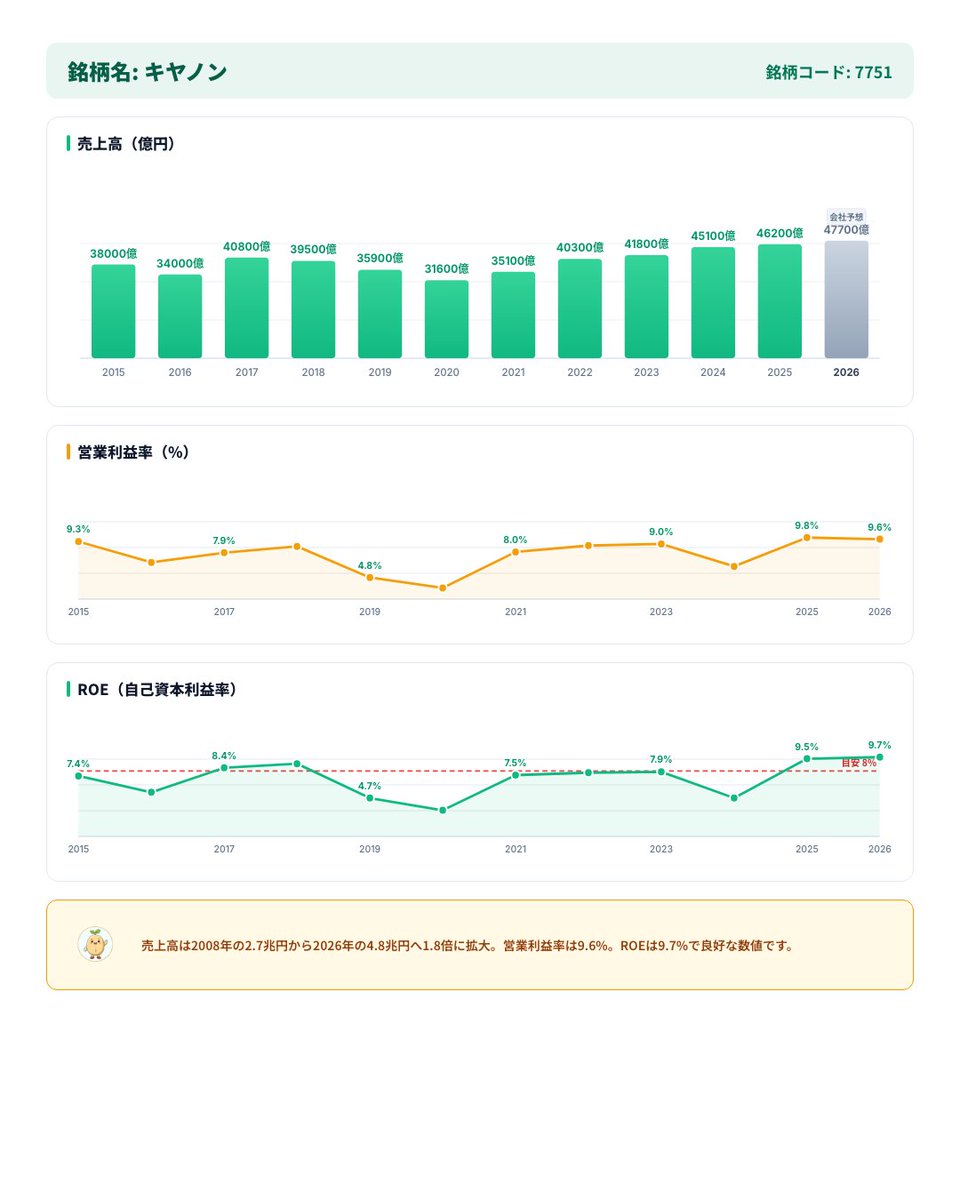Click the 9.6% label on operating margin chart
The image size is (960, 1200).
pos(879,527)
